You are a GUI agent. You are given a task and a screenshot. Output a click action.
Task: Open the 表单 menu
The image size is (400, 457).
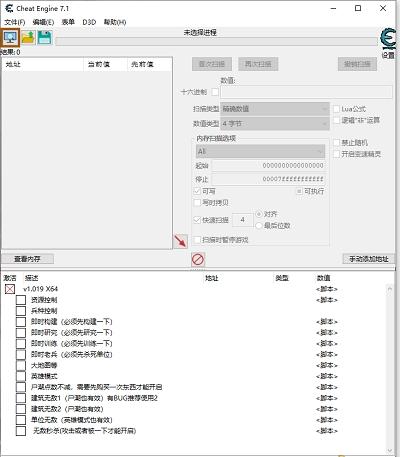(68, 22)
